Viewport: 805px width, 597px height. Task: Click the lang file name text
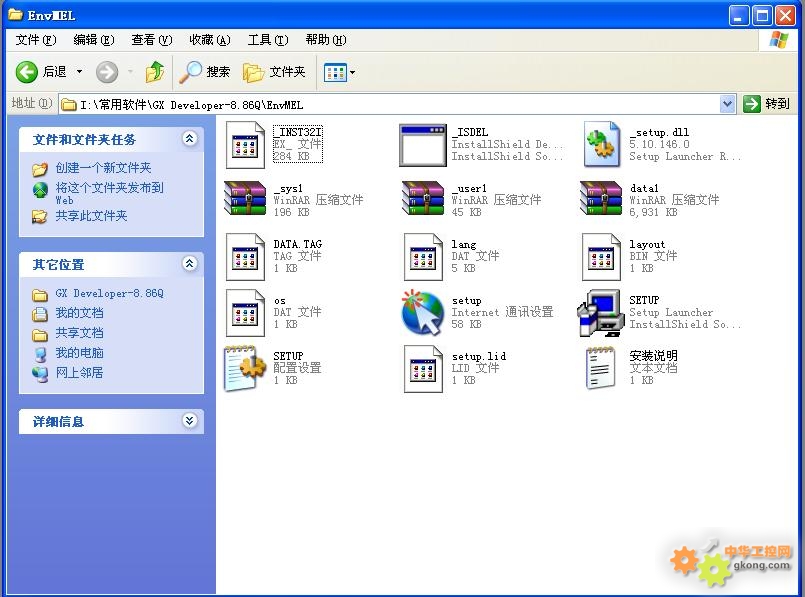(464, 244)
